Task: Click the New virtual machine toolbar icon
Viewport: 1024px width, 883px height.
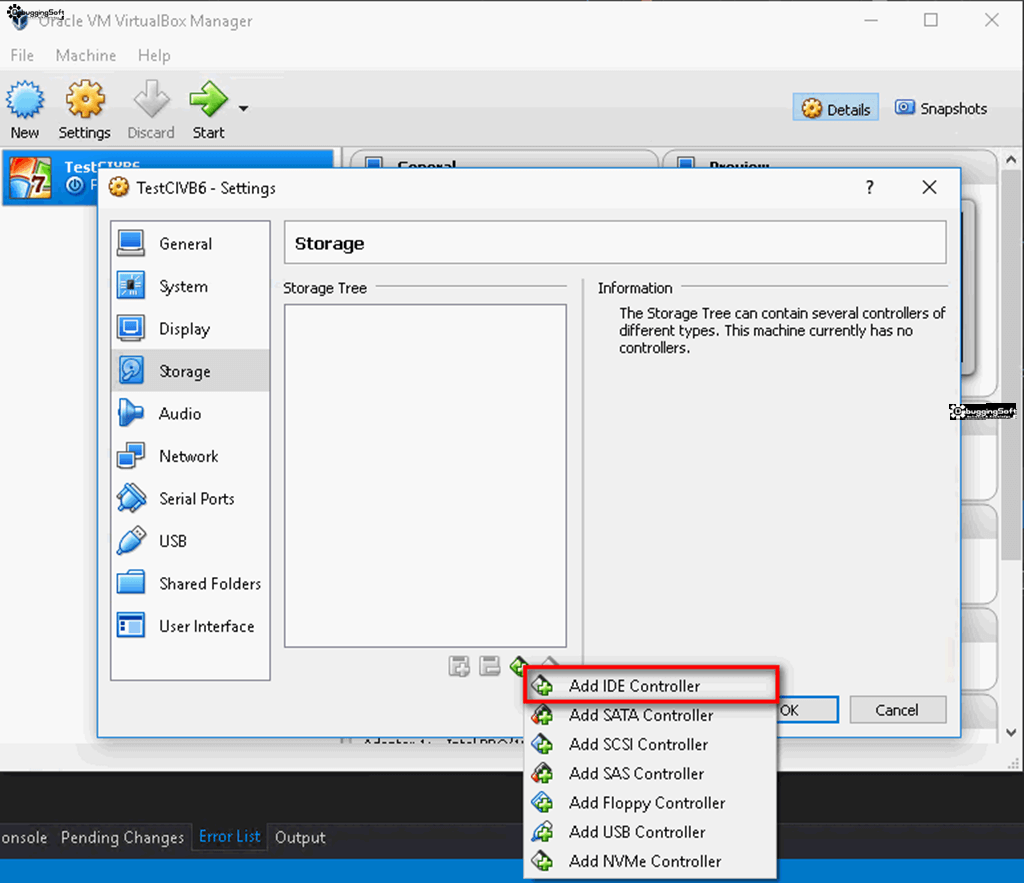Action: [25, 110]
